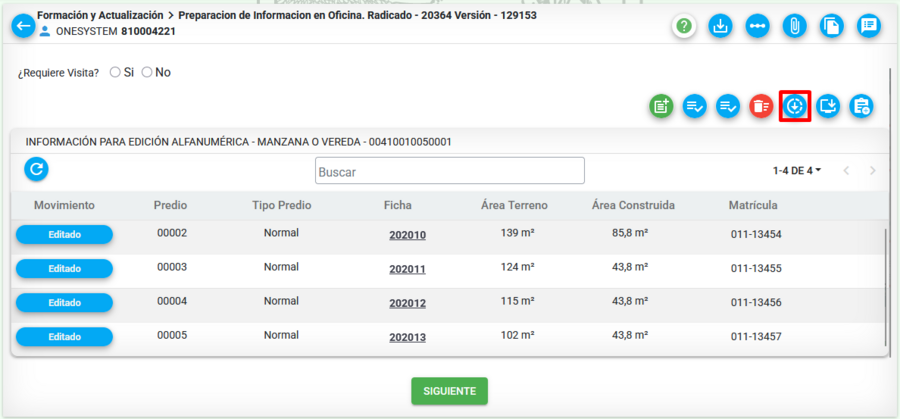Click the Ficha column header
This screenshot has width=900, height=419.
point(398,205)
